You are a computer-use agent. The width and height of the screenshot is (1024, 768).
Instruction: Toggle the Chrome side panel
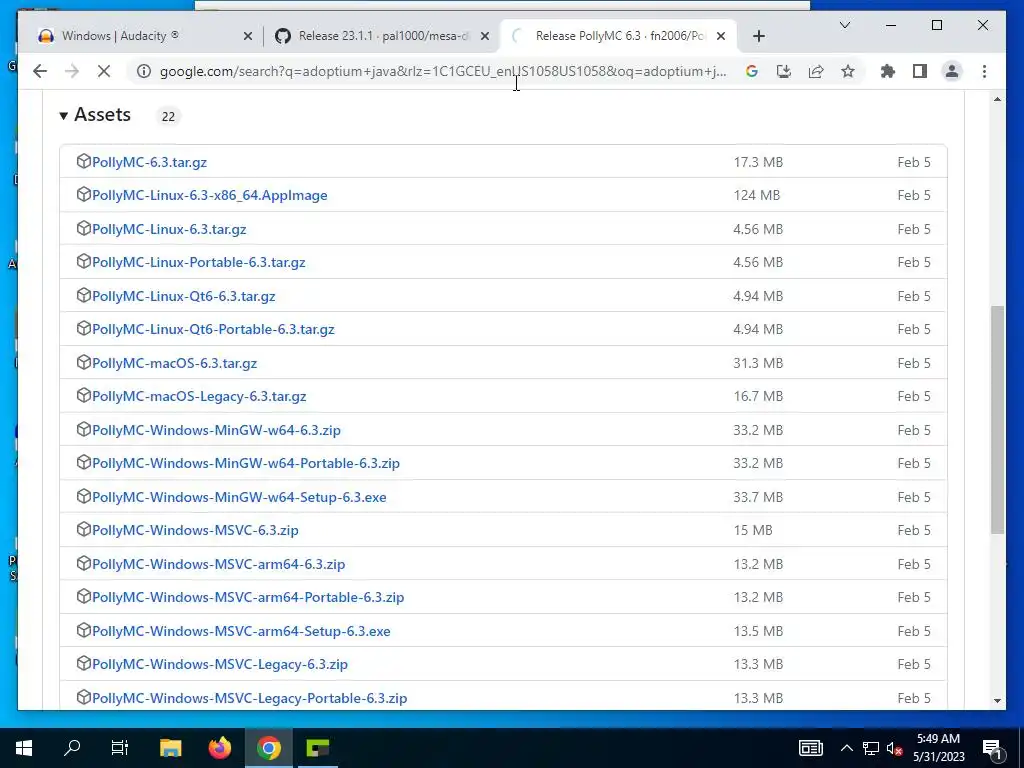point(920,71)
